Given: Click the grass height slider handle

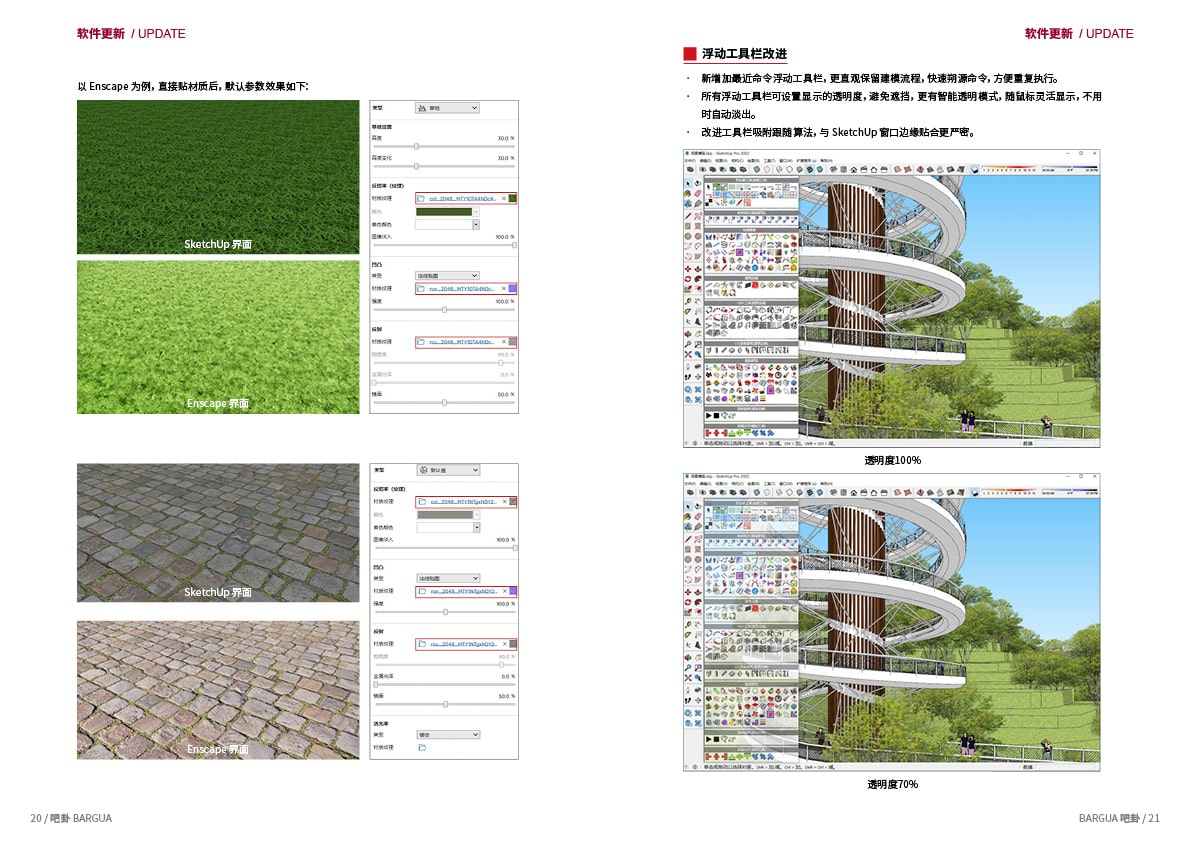Looking at the screenshot, I should tap(416, 147).
